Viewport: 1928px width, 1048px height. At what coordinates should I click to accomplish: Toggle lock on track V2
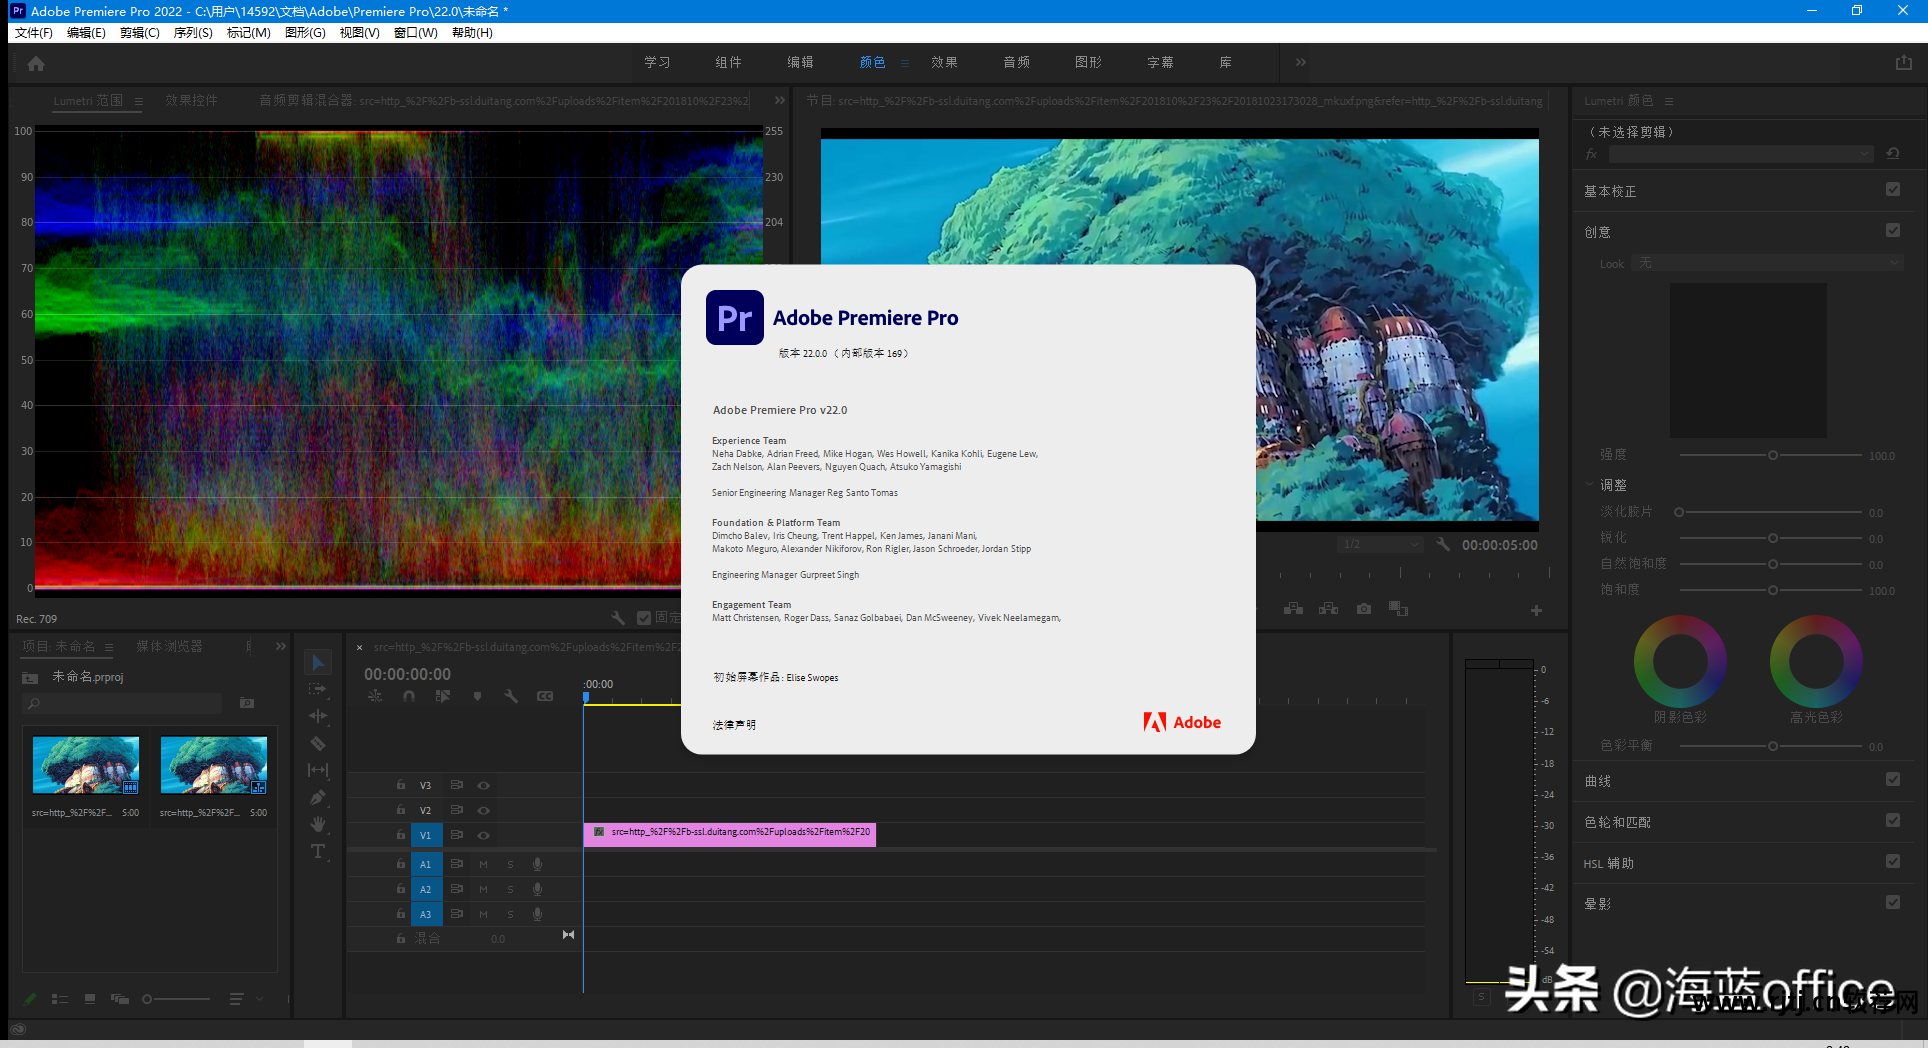[x=401, y=810]
